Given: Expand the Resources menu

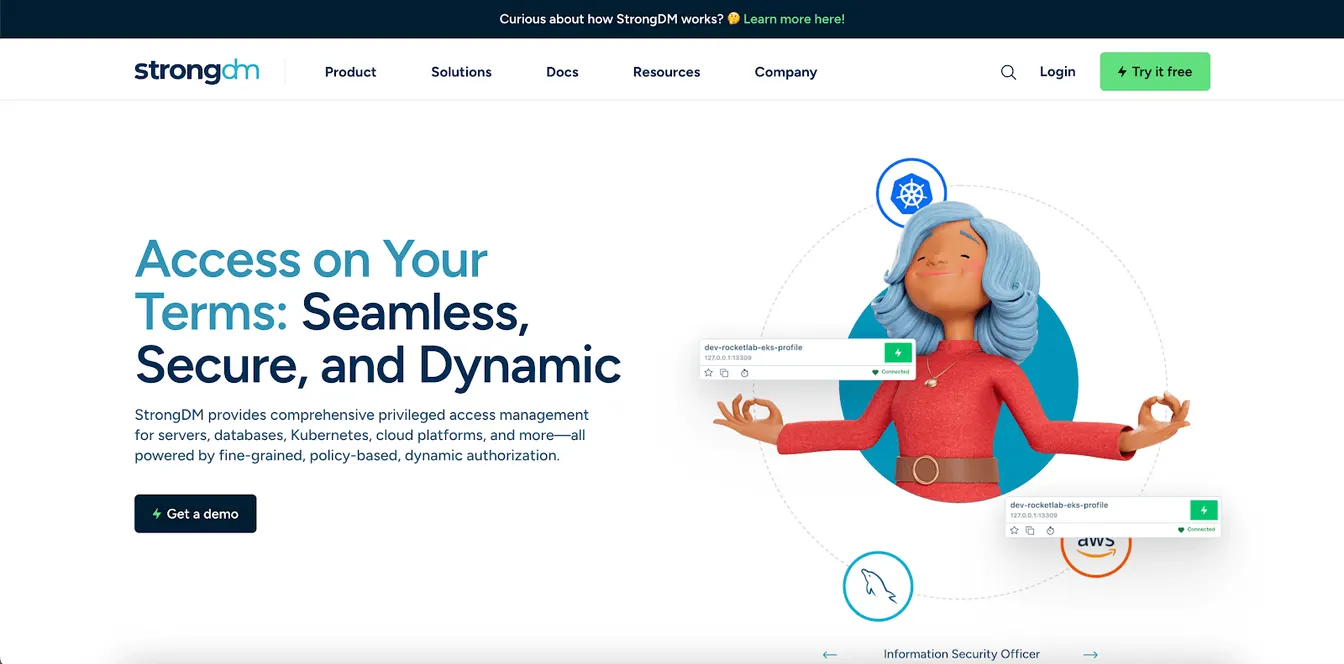Looking at the screenshot, I should [666, 72].
